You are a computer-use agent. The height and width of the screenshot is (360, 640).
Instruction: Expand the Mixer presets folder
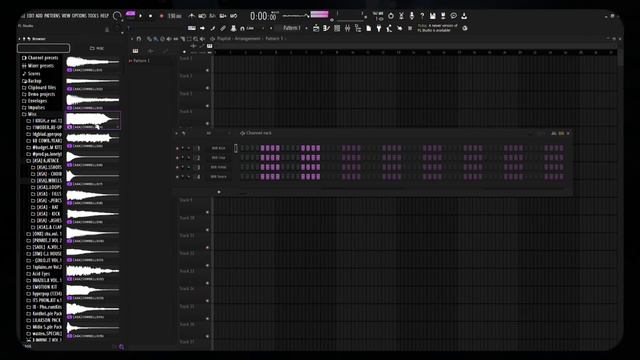click(x=38, y=66)
